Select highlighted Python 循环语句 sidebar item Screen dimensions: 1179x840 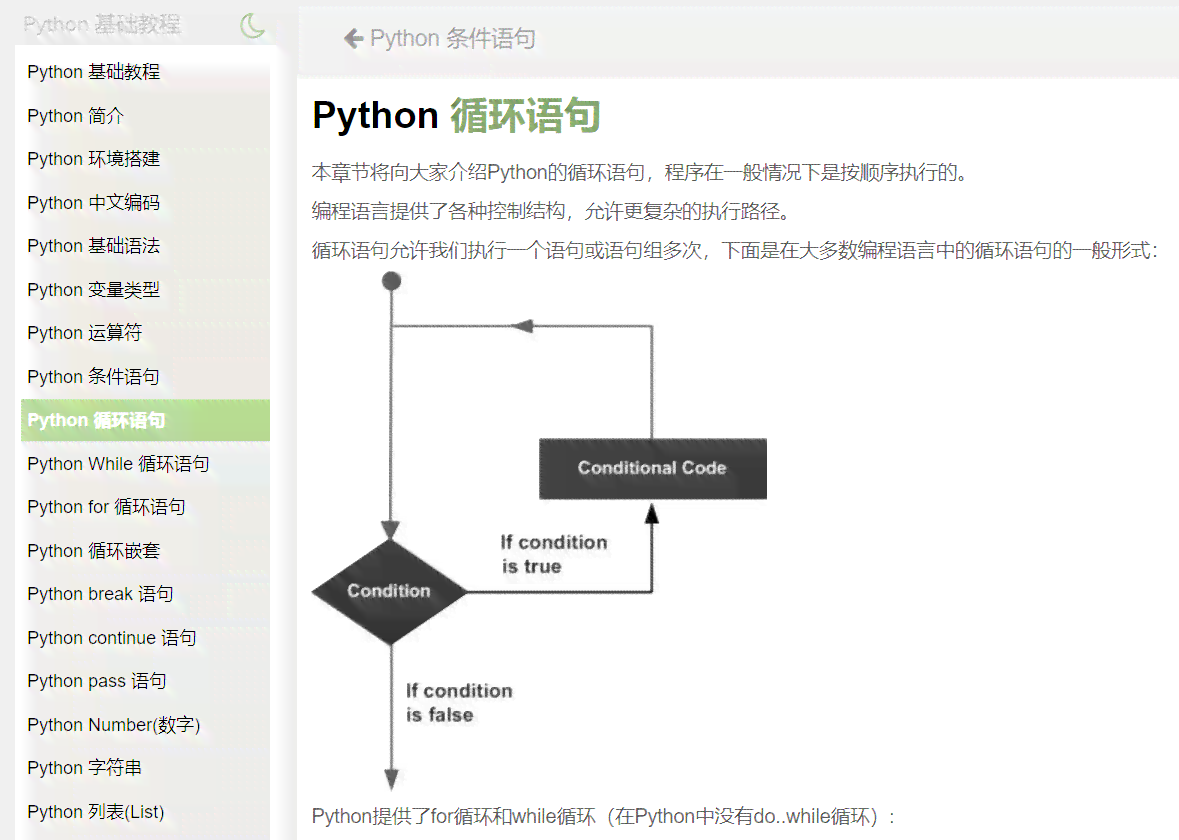point(145,420)
